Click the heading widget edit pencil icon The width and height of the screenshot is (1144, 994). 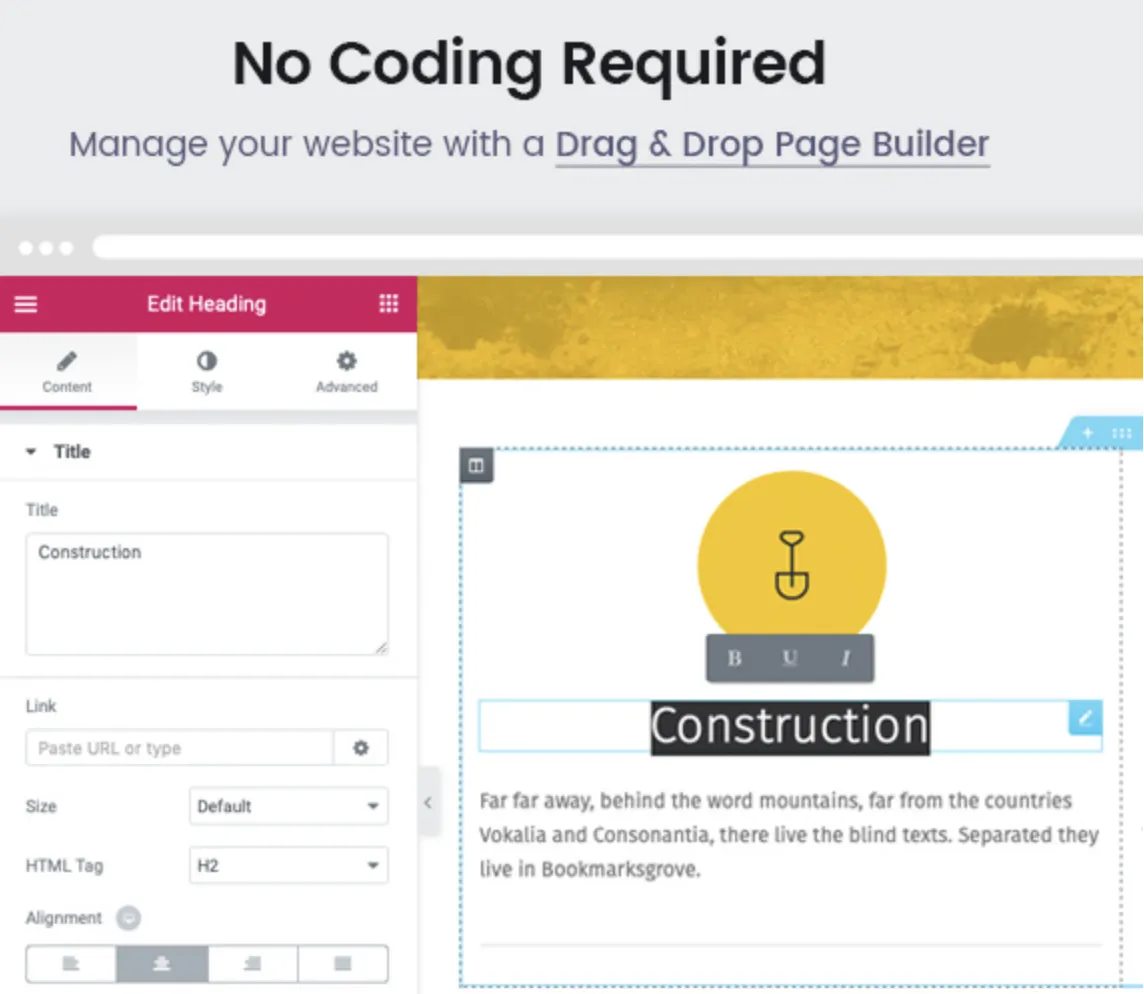click(1085, 718)
